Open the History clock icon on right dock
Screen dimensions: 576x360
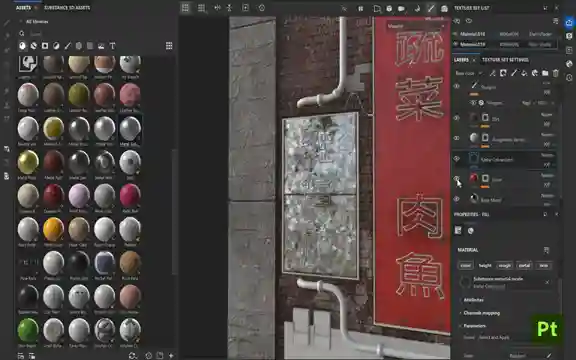[569, 78]
